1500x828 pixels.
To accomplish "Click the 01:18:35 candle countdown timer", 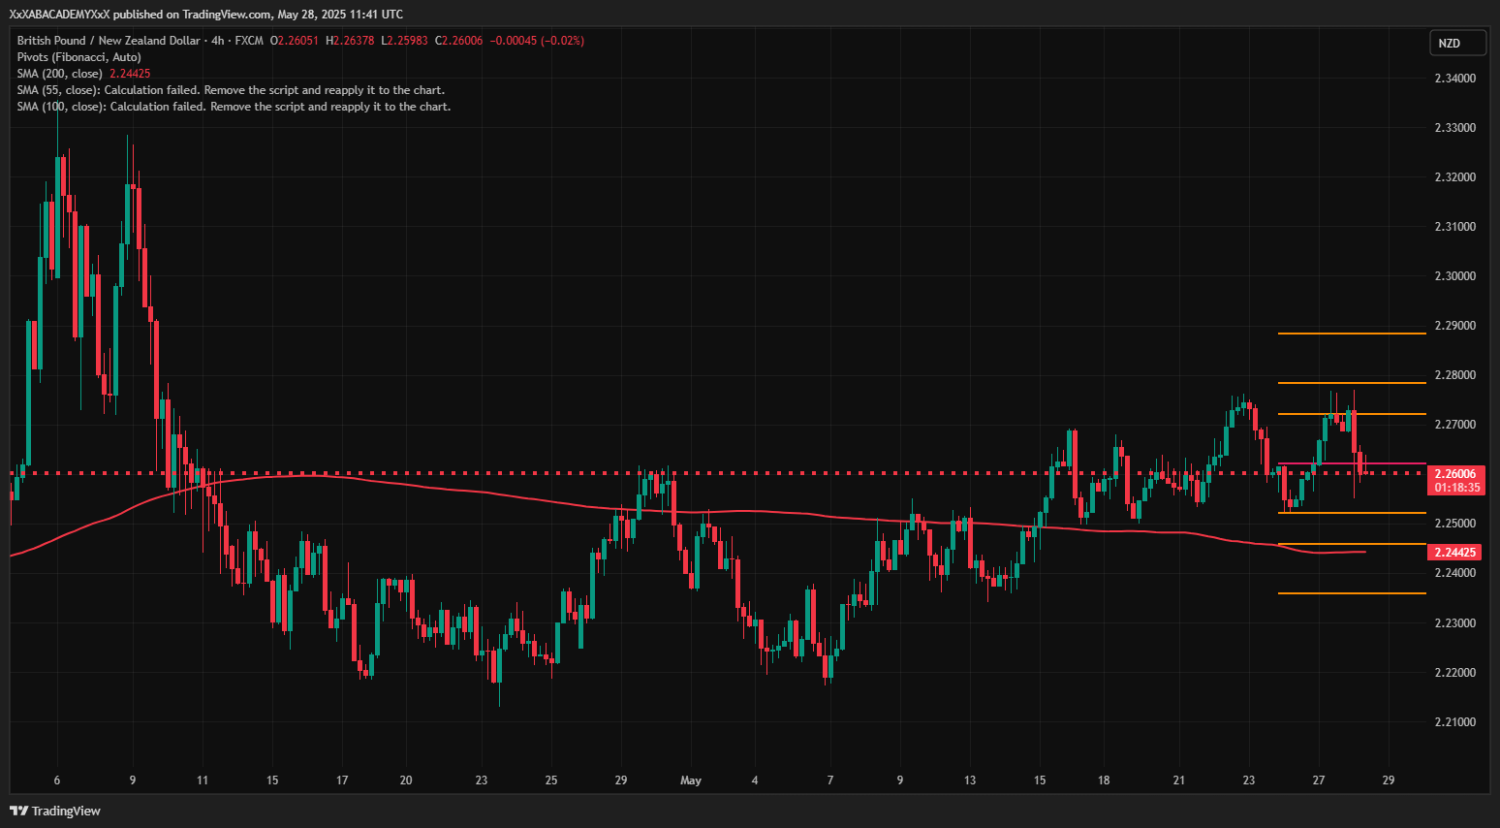I will coord(1455,488).
